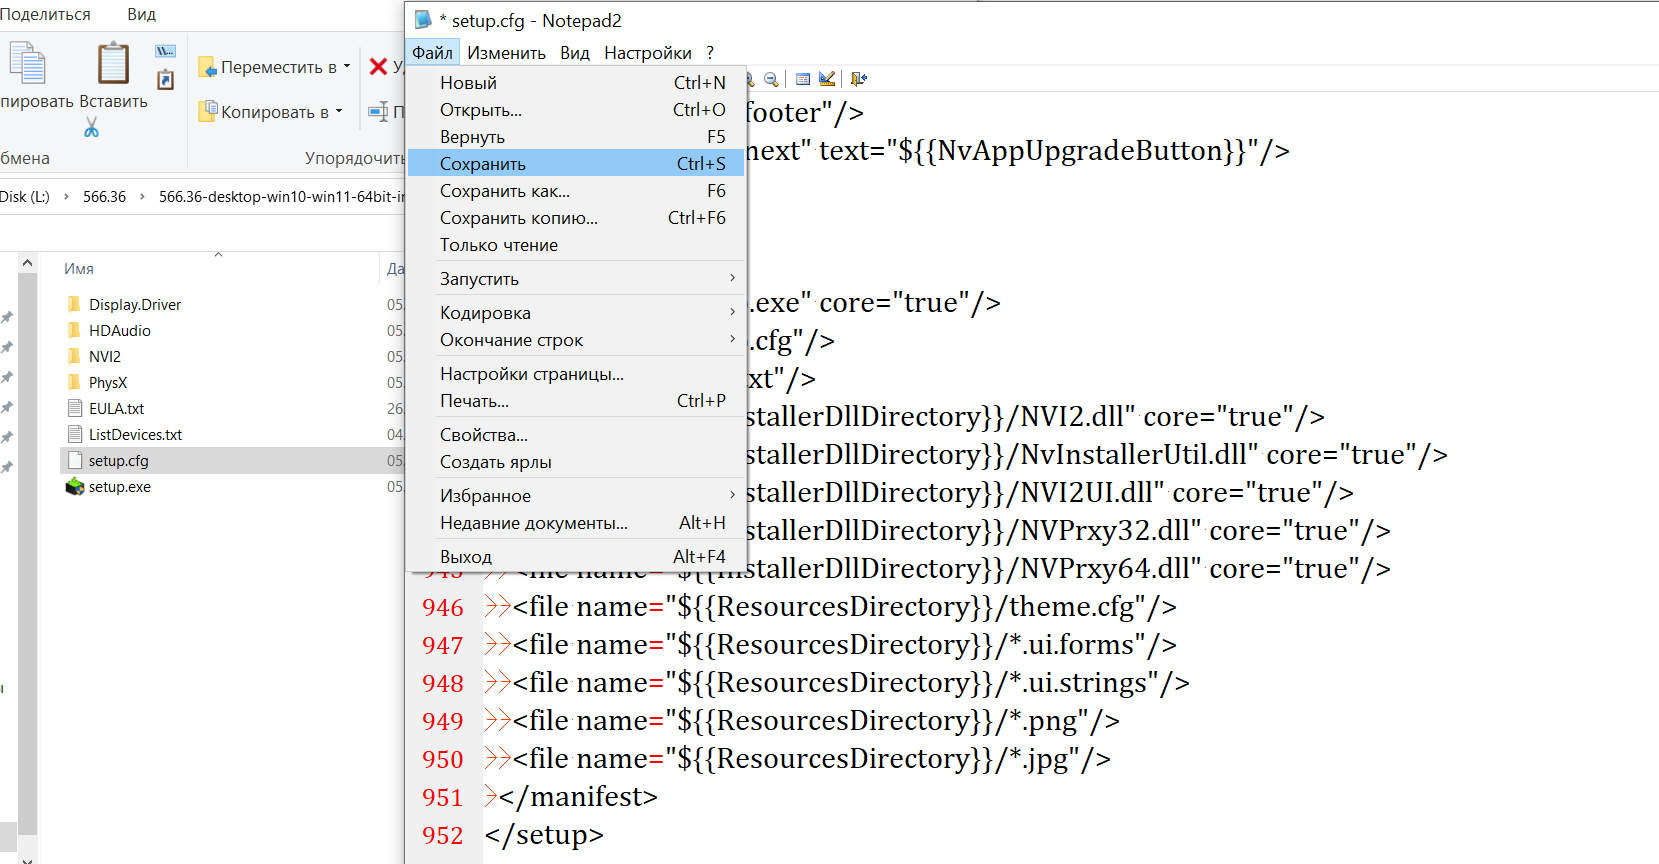Expand the Избранное submenu

577,495
